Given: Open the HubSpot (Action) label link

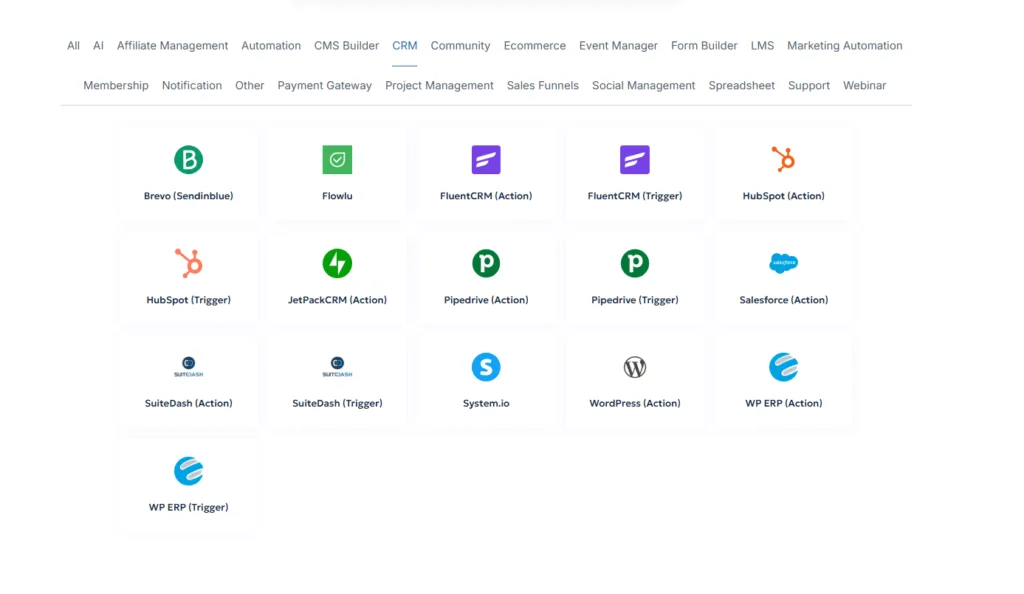Looking at the screenshot, I should (784, 196).
